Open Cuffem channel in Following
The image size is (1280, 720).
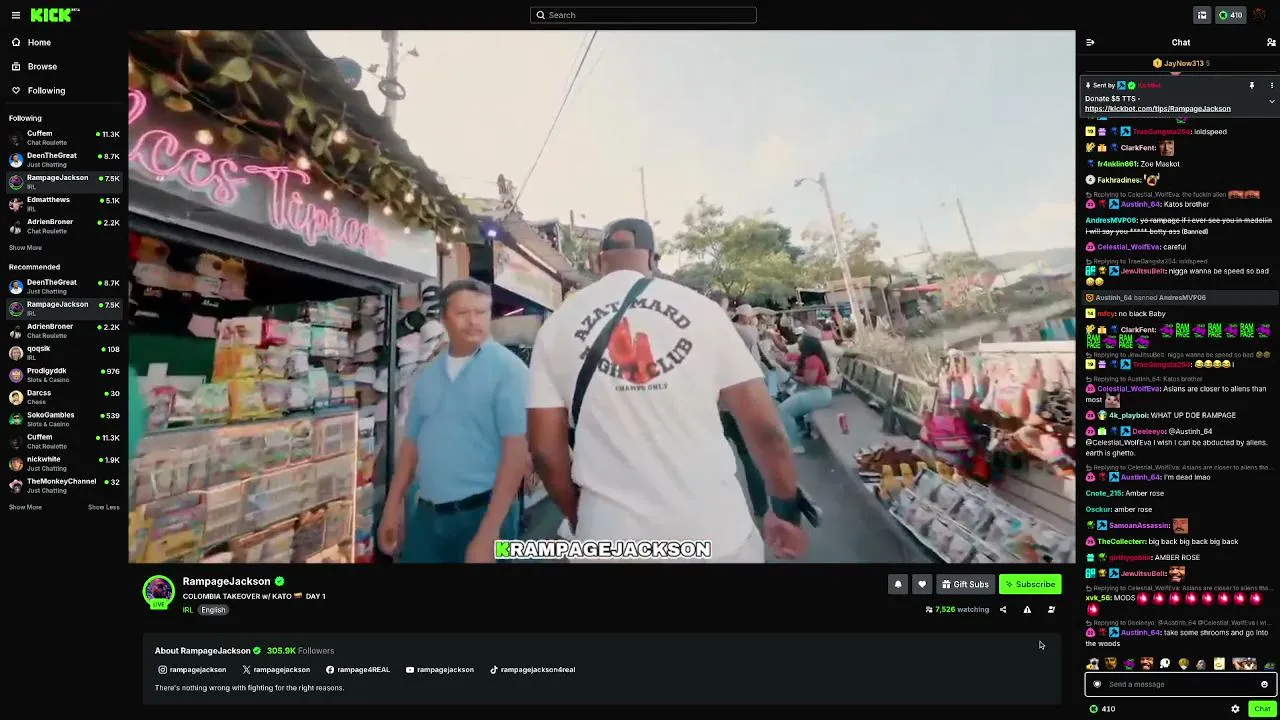pos(64,138)
